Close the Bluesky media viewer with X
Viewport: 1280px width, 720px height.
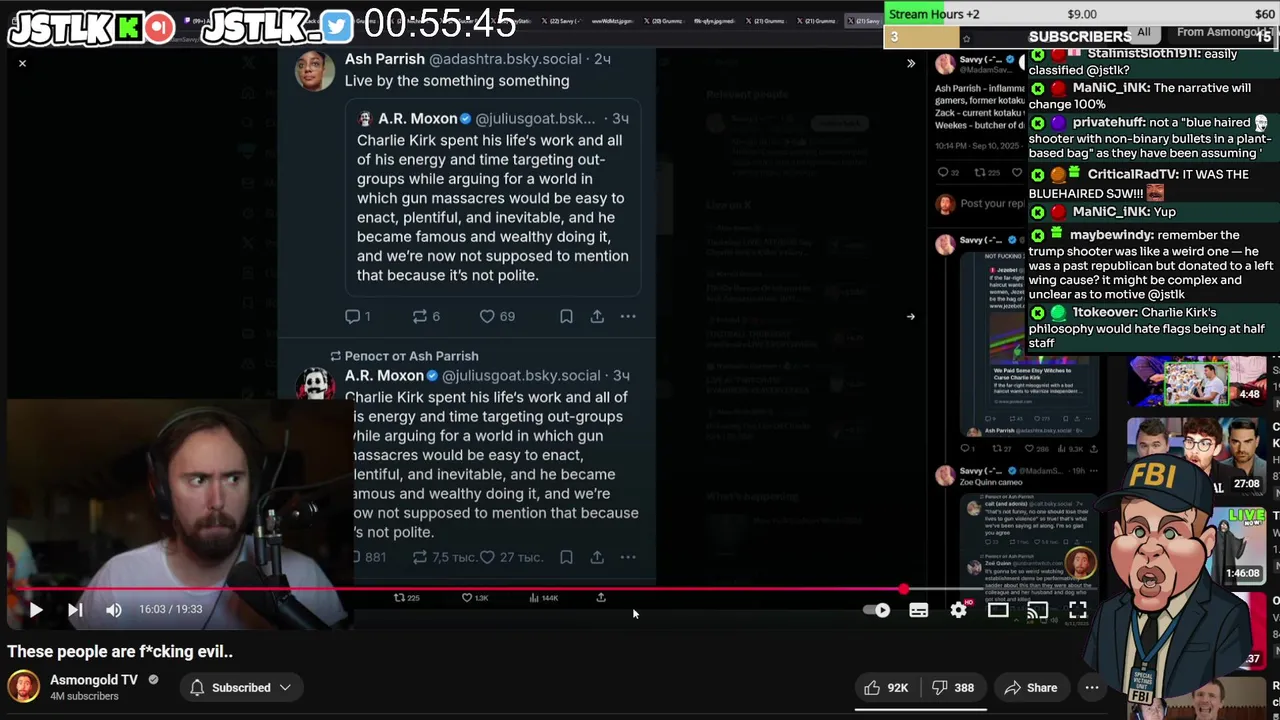[x=22, y=64]
